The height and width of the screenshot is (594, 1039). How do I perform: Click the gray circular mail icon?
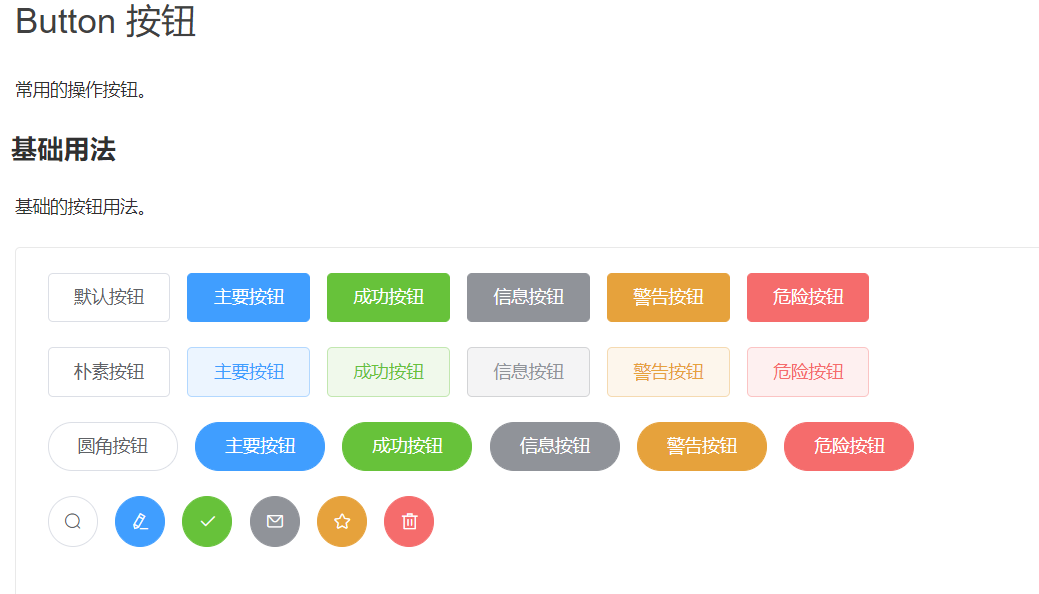pyautogui.click(x=275, y=521)
